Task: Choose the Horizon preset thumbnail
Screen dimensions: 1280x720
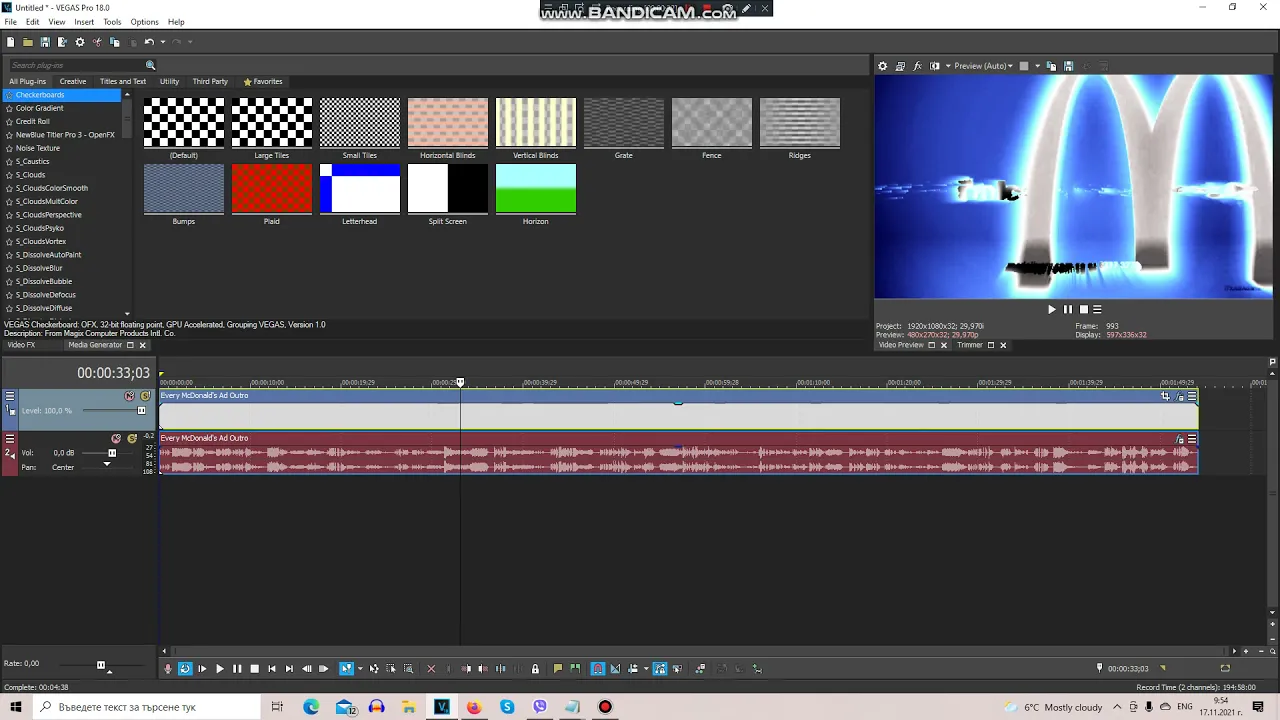Action: pyautogui.click(x=536, y=189)
